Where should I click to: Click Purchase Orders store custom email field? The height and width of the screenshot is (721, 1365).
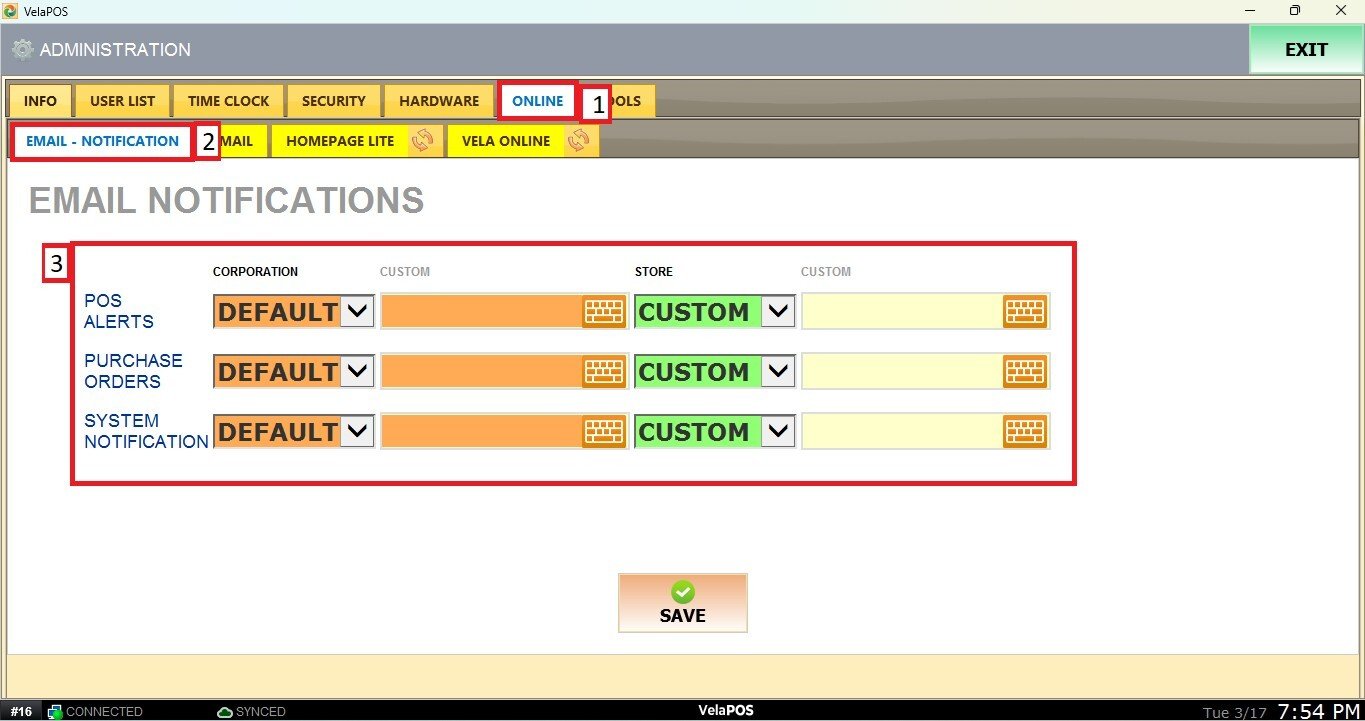pos(902,372)
